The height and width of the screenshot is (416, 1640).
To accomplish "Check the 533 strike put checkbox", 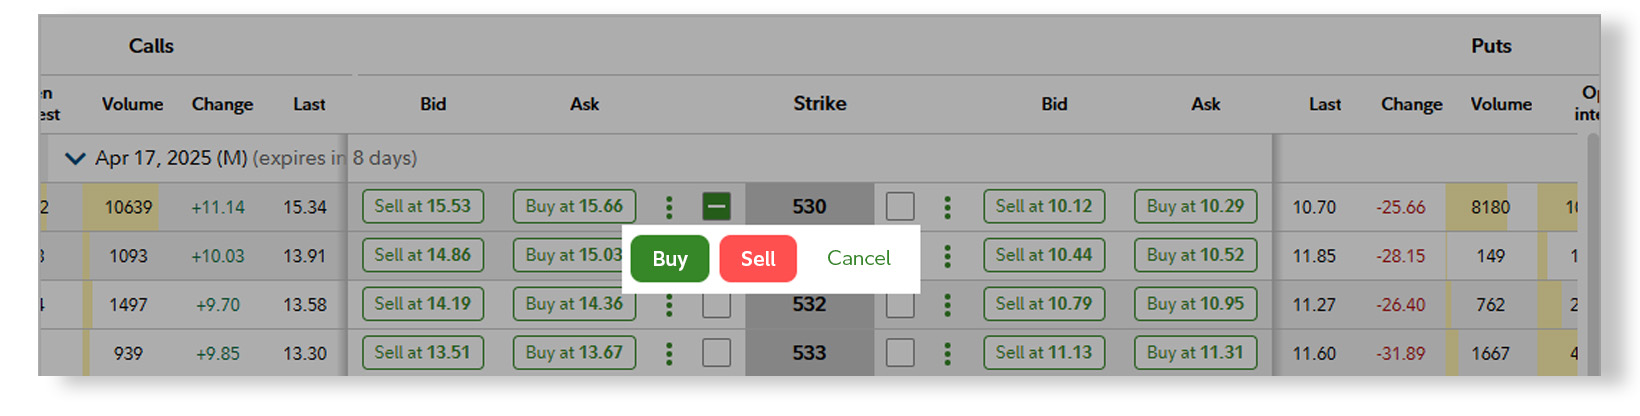I will tap(900, 353).
